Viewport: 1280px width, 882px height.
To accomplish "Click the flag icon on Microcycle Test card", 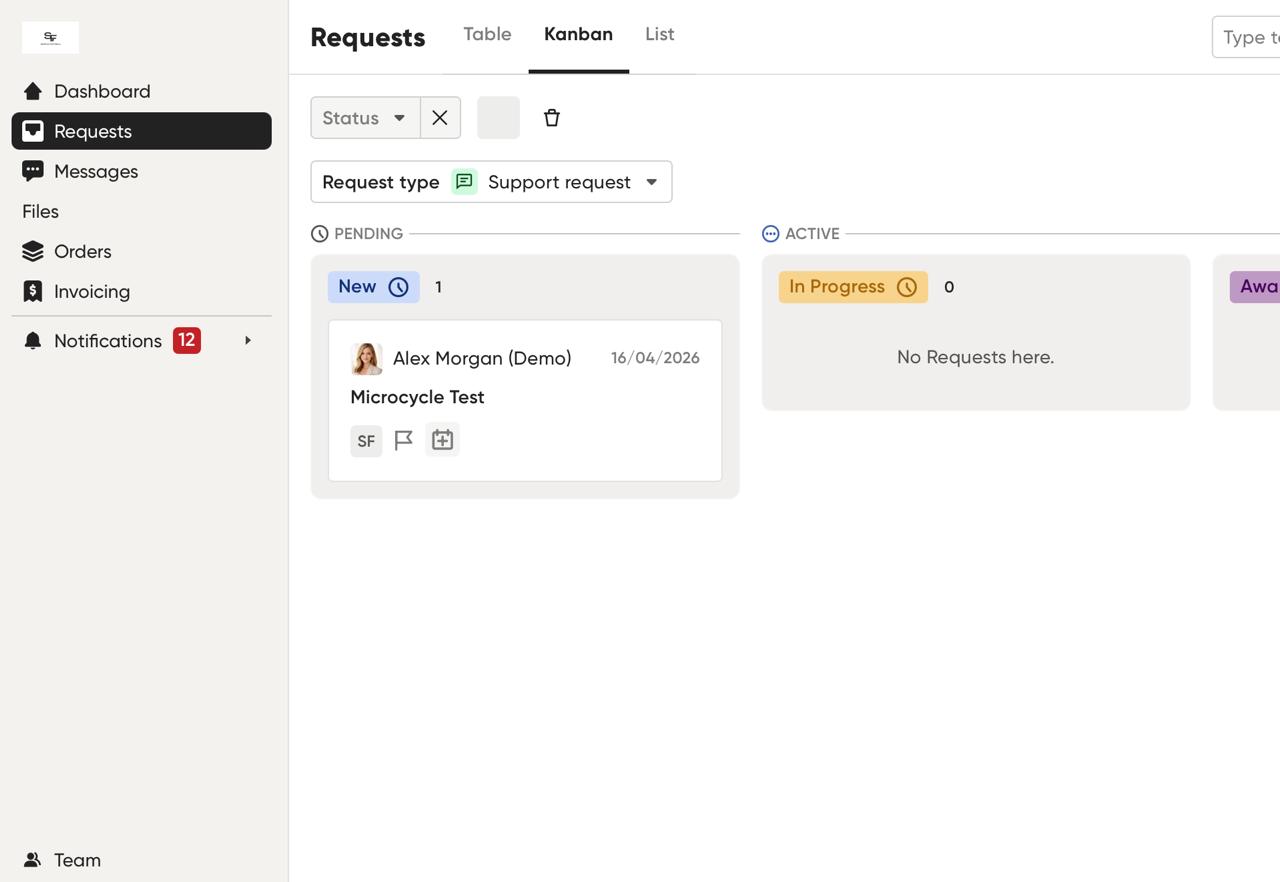I will tap(404, 440).
